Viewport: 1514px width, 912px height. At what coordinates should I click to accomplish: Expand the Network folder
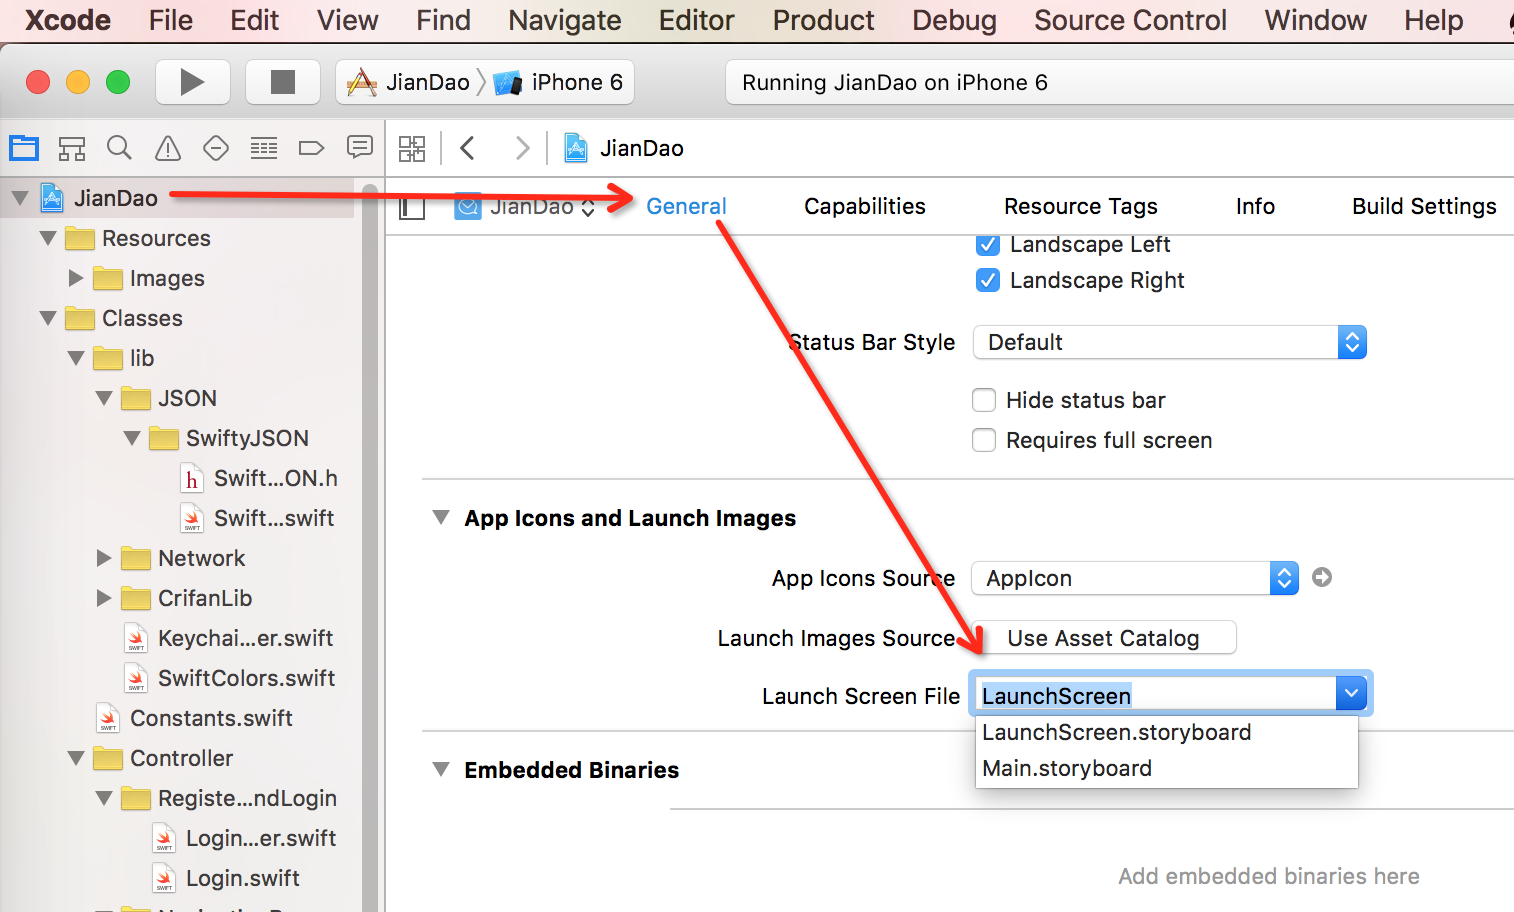click(x=104, y=558)
